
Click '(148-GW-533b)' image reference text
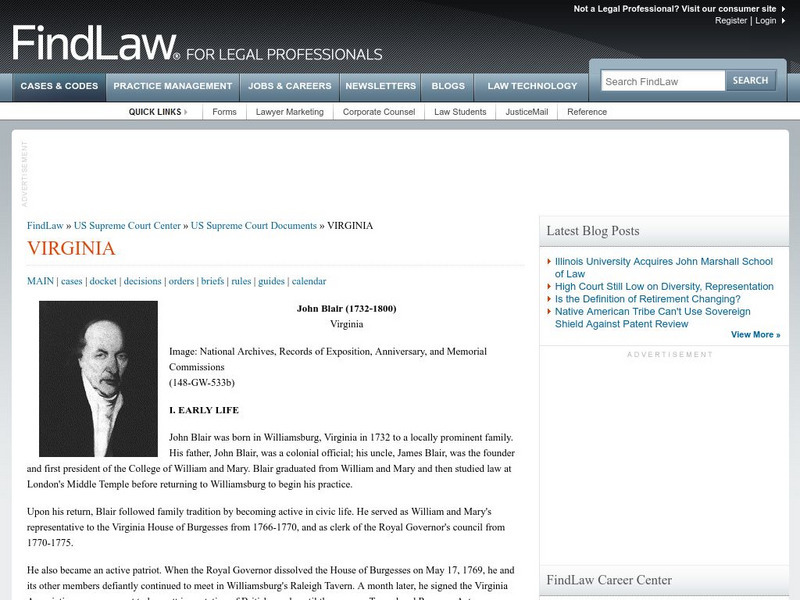(202, 383)
